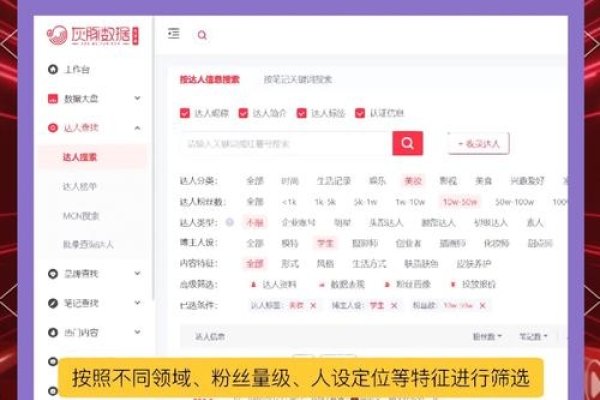Expand the 数据大盘 menu chevron

click(x=137, y=98)
